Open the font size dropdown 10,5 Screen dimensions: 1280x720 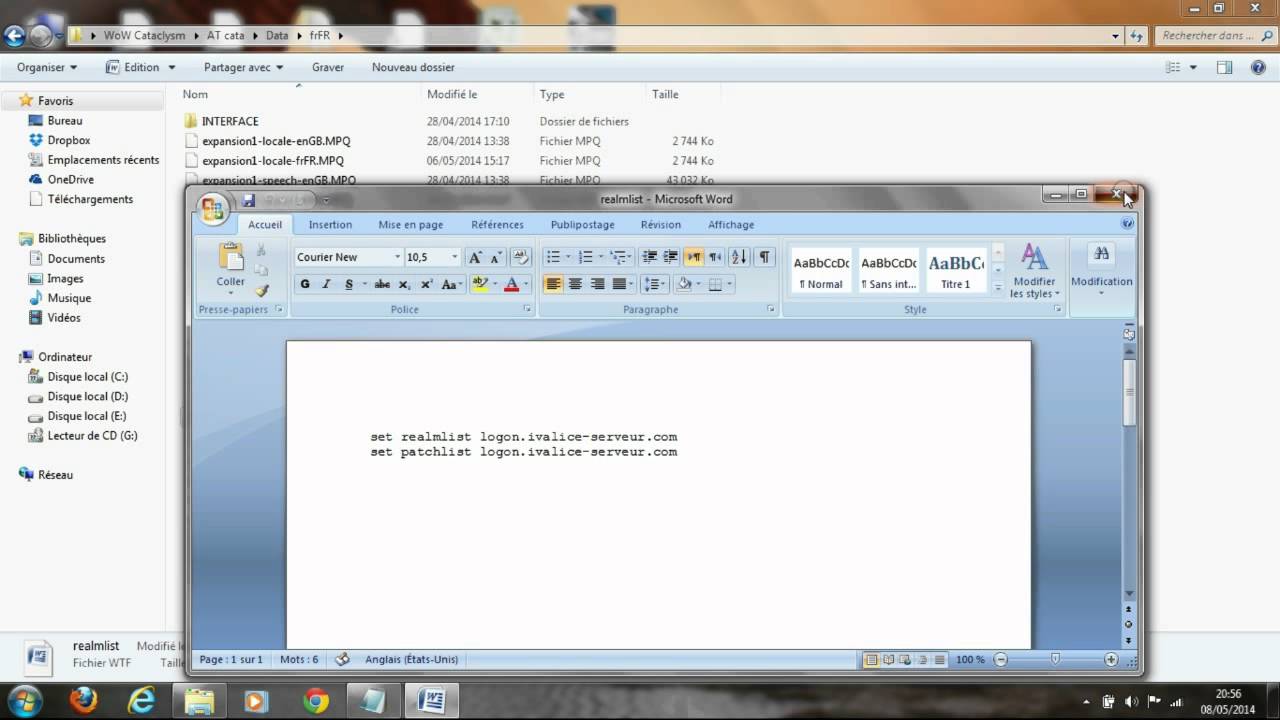pyautogui.click(x=455, y=257)
